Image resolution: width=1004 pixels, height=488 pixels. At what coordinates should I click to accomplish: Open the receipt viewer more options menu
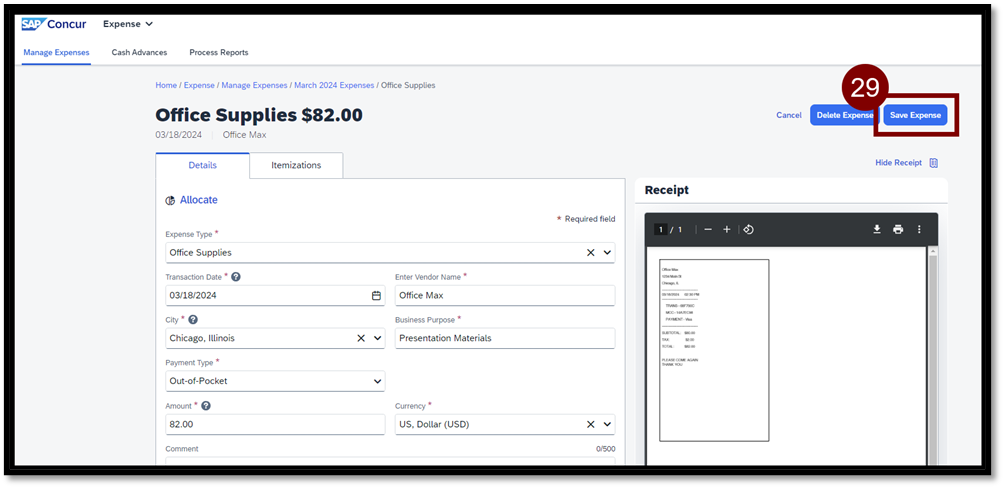pyautogui.click(x=919, y=230)
